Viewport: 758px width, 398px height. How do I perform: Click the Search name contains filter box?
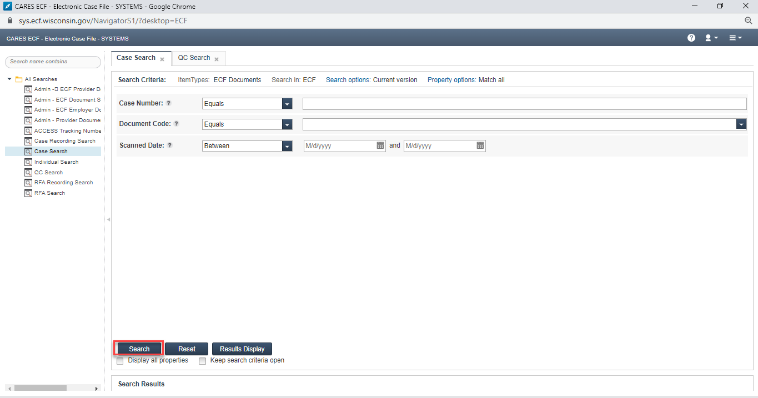pyautogui.click(x=53, y=61)
